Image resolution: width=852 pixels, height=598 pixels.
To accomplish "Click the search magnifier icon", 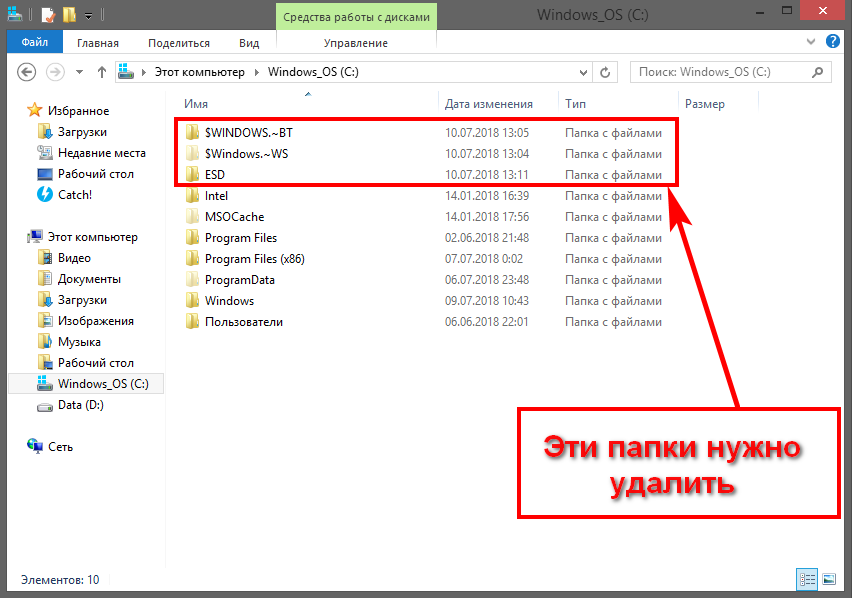I will pos(818,72).
